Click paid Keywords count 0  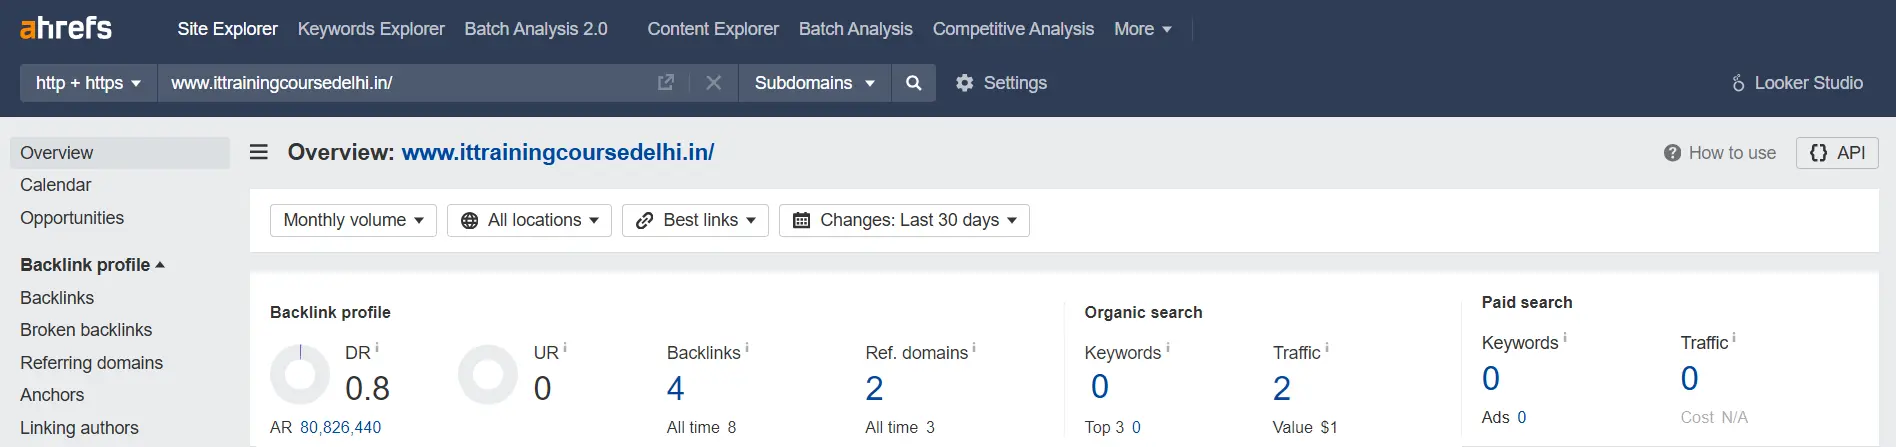click(1491, 378)
